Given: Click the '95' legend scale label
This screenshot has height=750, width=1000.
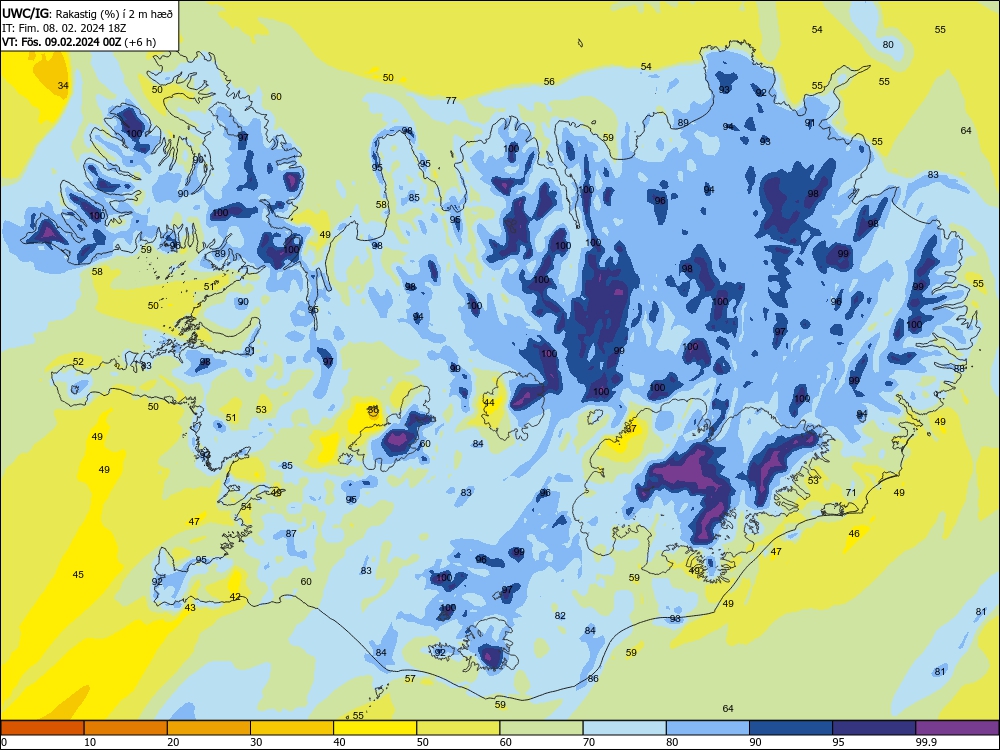Looking at the screenshot, I should coord(838,742).
